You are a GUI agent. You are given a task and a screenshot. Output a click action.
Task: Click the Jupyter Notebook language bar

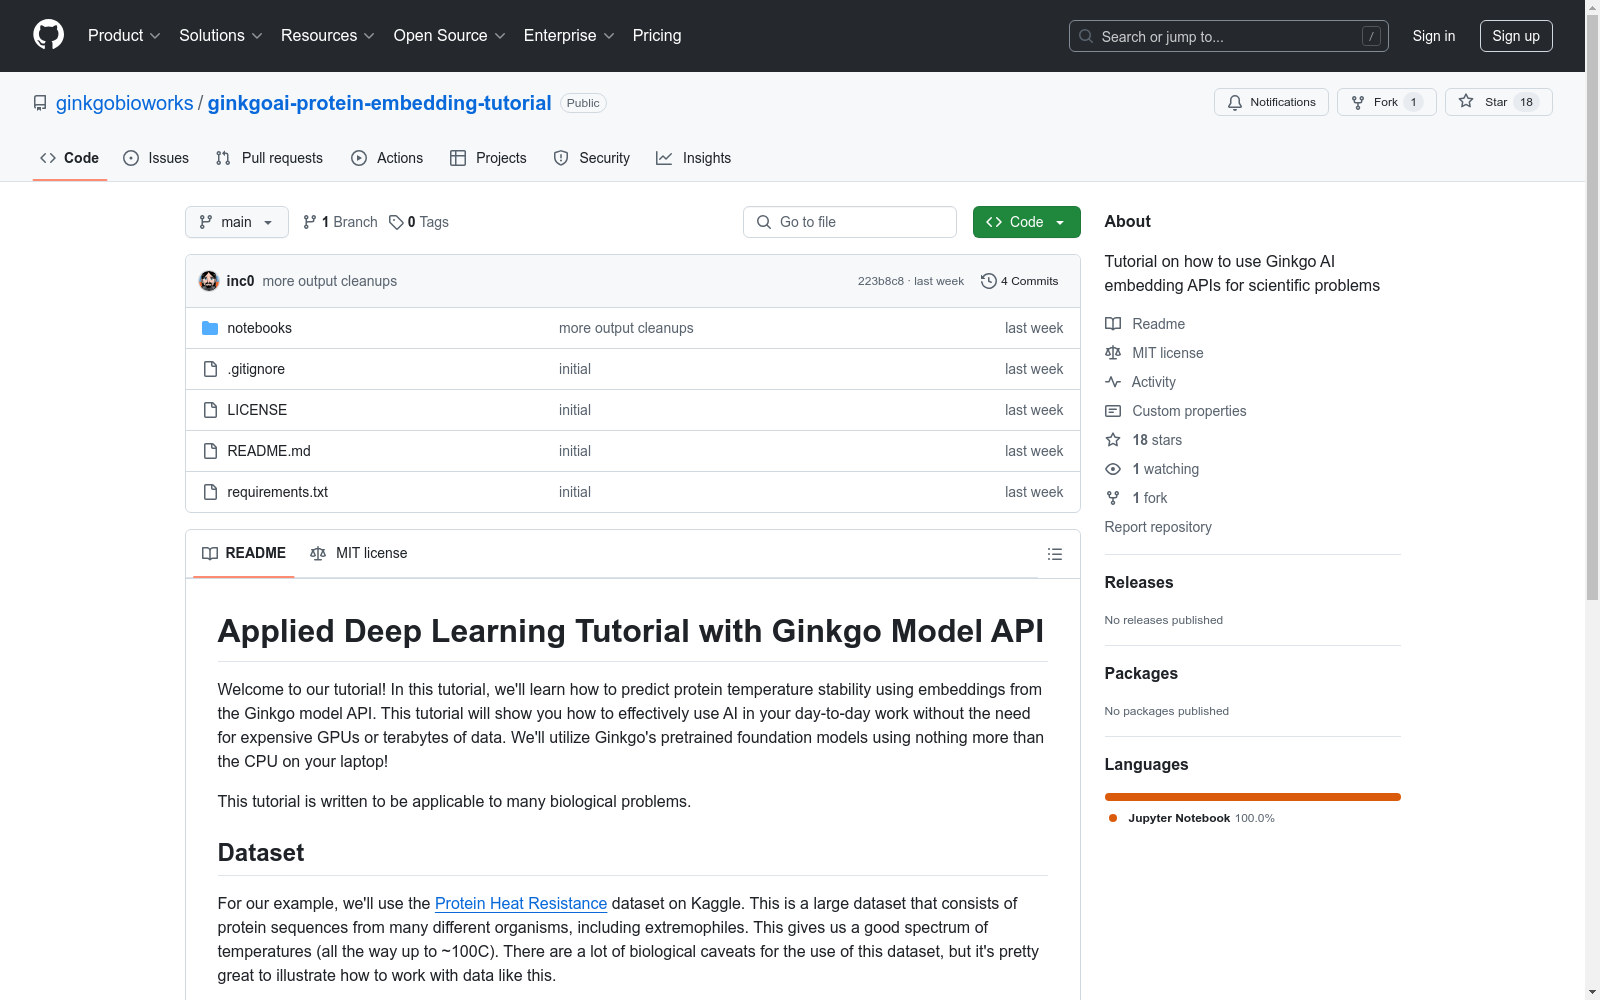click(1253, 797)
